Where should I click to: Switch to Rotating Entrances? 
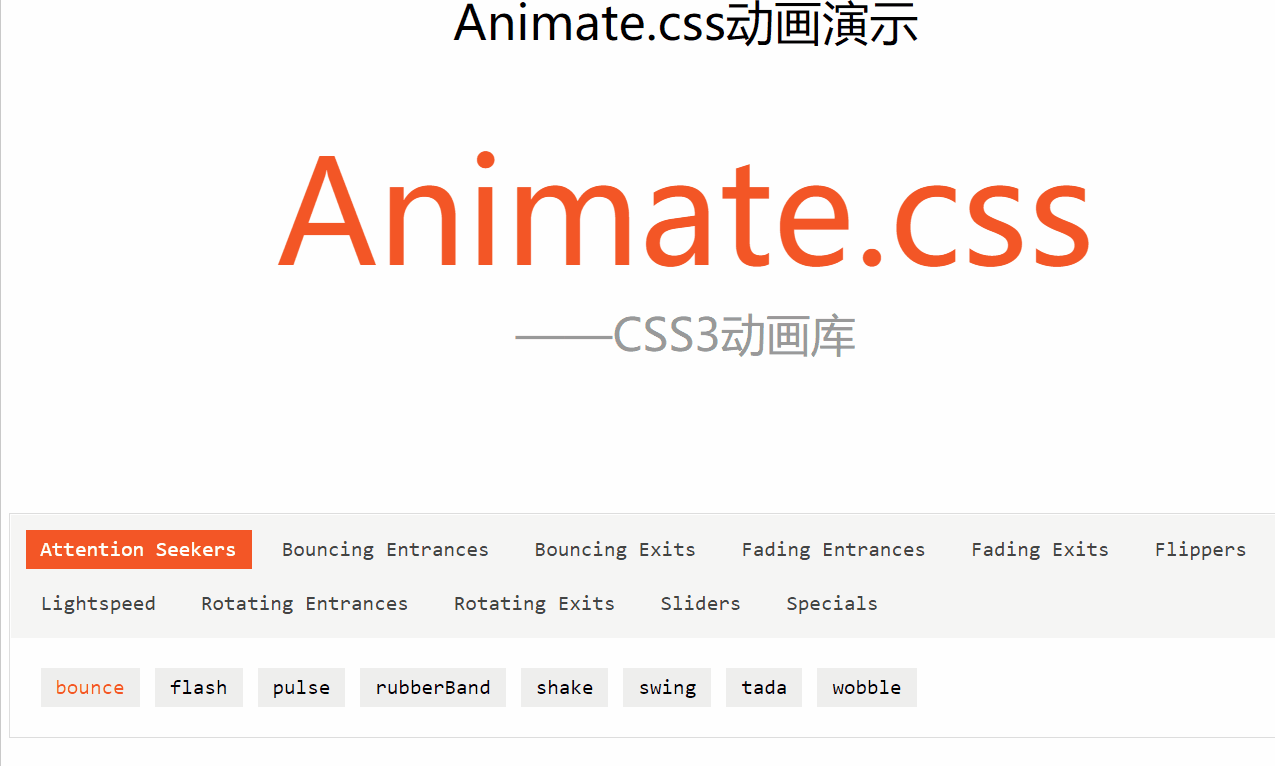[304, 603]
